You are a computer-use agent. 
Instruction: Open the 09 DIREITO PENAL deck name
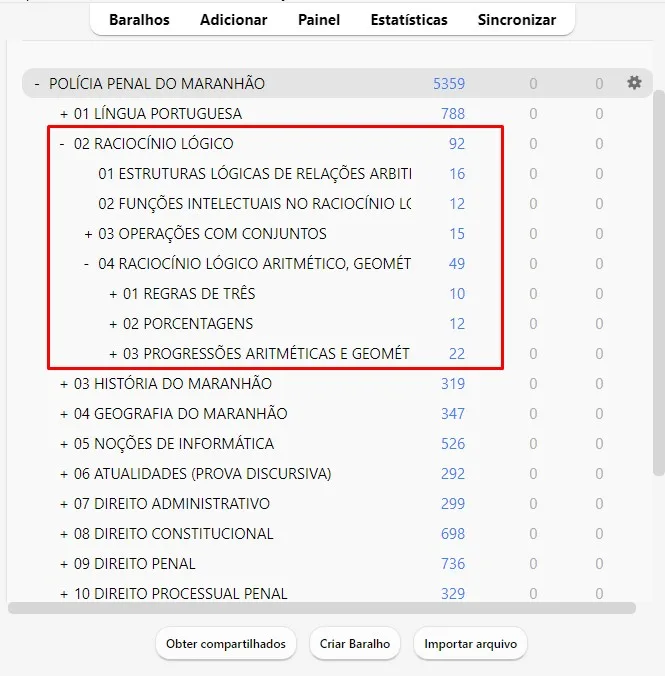(135, 564)
